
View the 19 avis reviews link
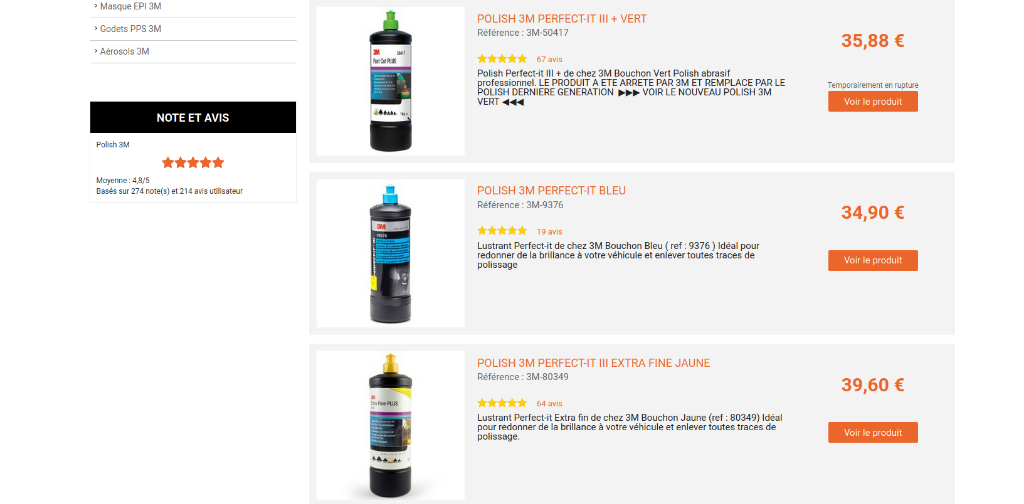pos(549,232)
